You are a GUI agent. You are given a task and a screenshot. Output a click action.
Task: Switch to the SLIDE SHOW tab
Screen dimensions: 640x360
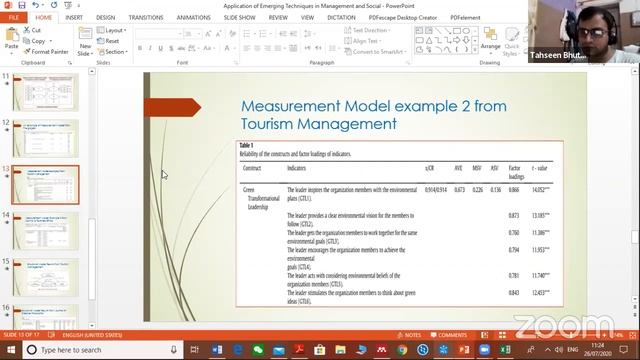click(239, 18)
